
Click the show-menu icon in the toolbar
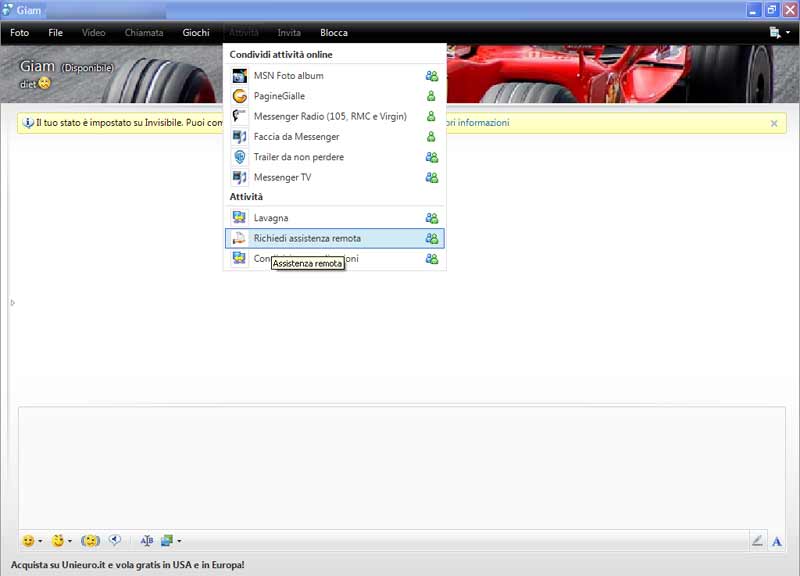(x=774, y=33)
